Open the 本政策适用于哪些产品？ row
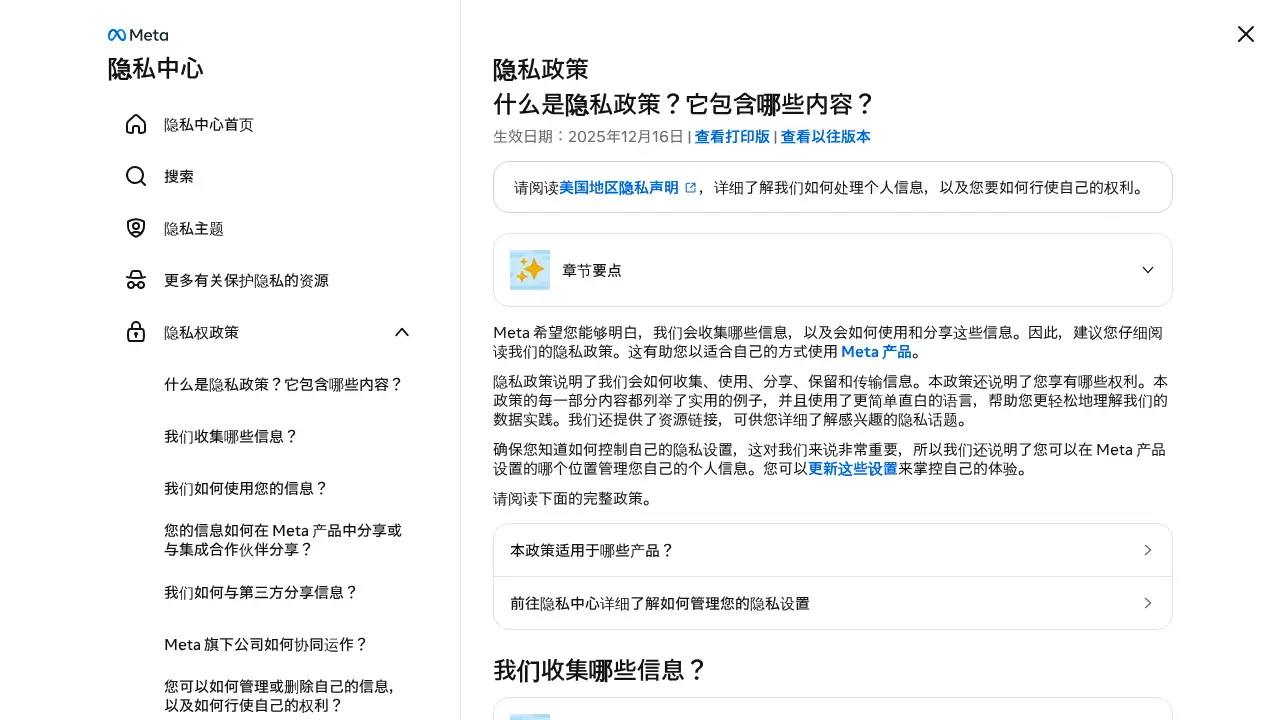This screenshot has width=1280, height=720. 833,550
